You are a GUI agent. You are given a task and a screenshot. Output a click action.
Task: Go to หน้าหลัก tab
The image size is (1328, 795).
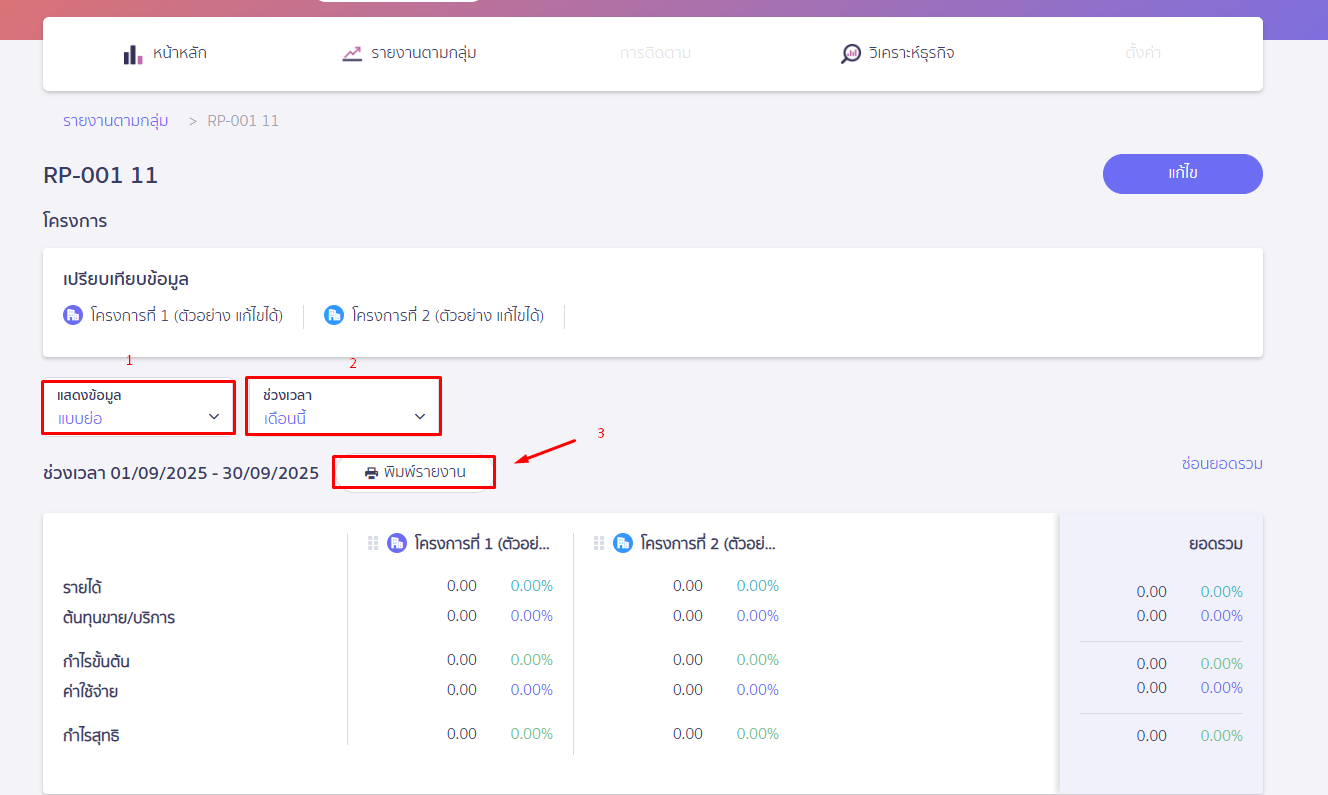(x=180, y=54)
